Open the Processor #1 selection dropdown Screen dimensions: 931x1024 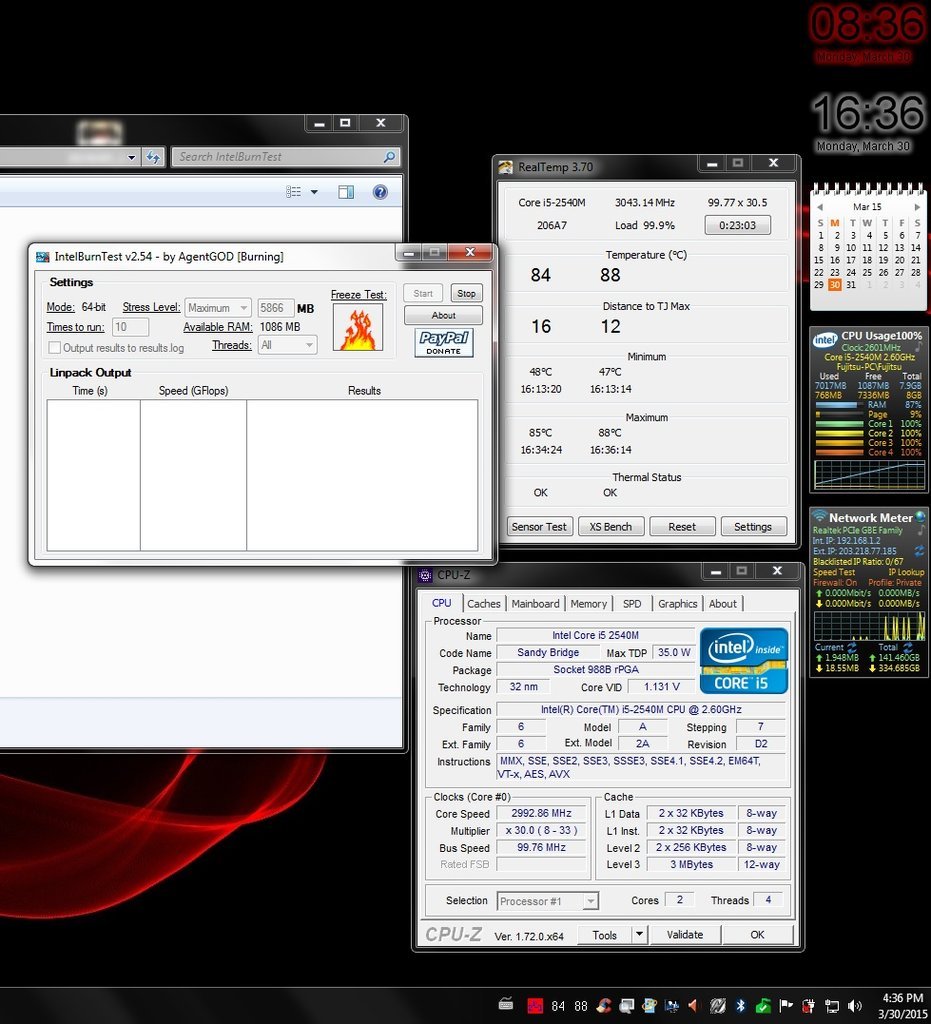point(547,901)
